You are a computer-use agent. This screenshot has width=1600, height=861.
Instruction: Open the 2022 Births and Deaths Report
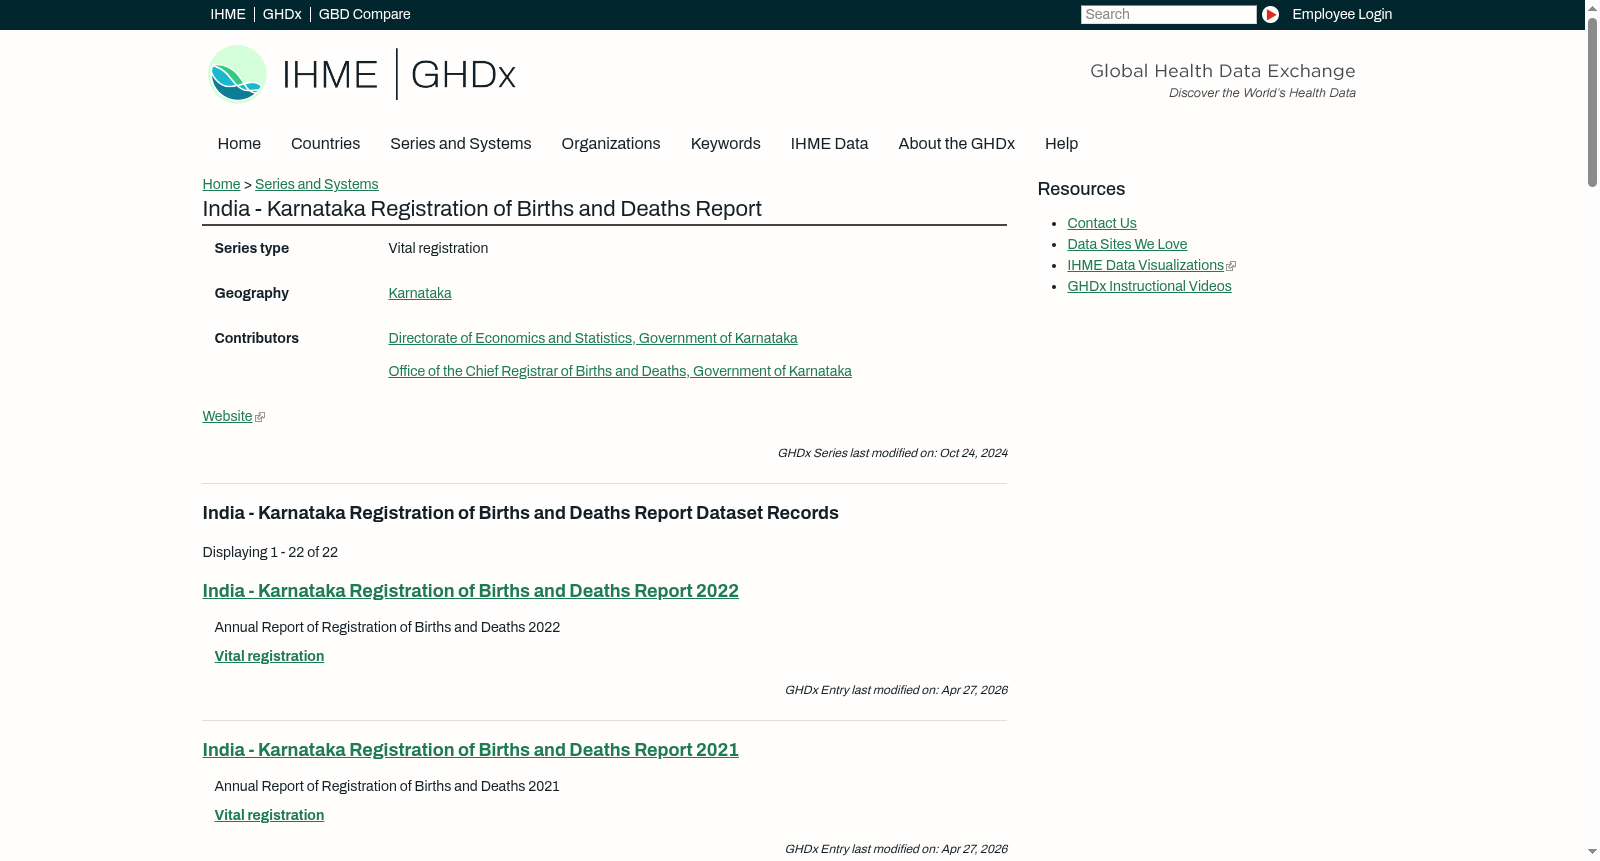click(470, 591)
